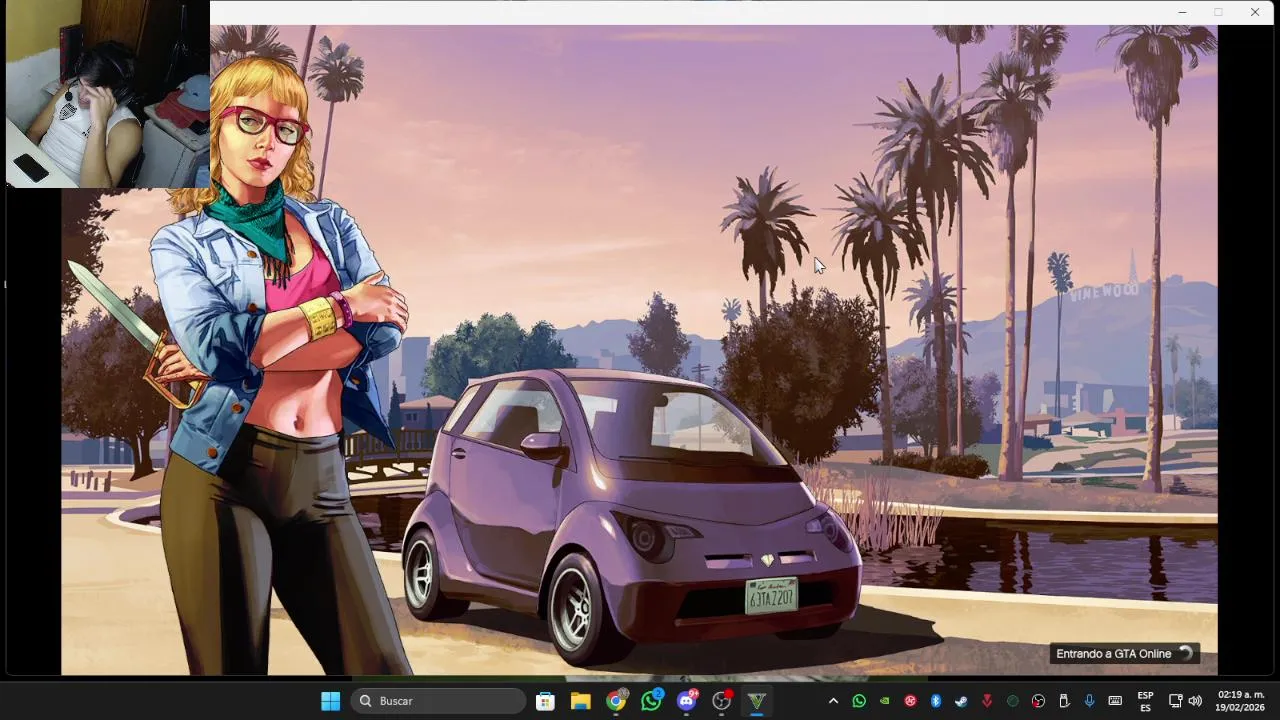Click the red double-arrow tray icon
This screenshot has width=1280, height=720.
tap(987, 701)
